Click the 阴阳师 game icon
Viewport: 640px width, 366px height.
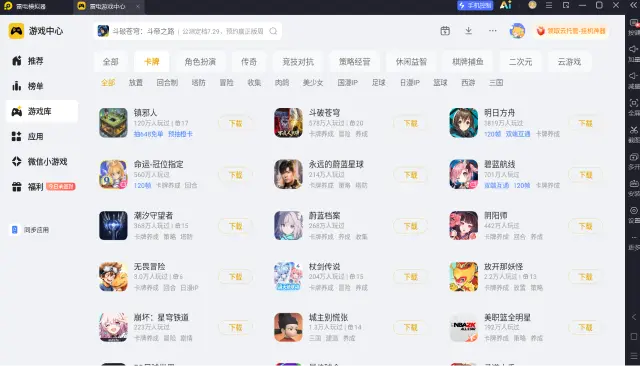click(x=463, y=225)
